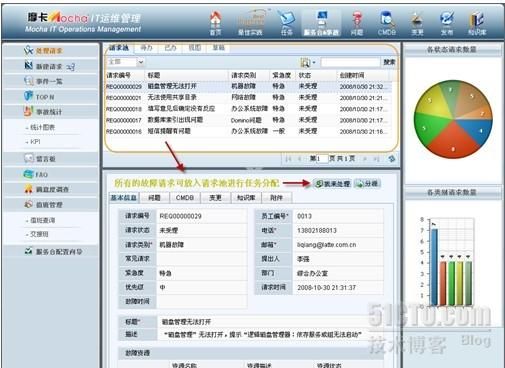This screenshot has height=368, width=505.
Task: Select request row REQ00000029
Action: [249, 86]
